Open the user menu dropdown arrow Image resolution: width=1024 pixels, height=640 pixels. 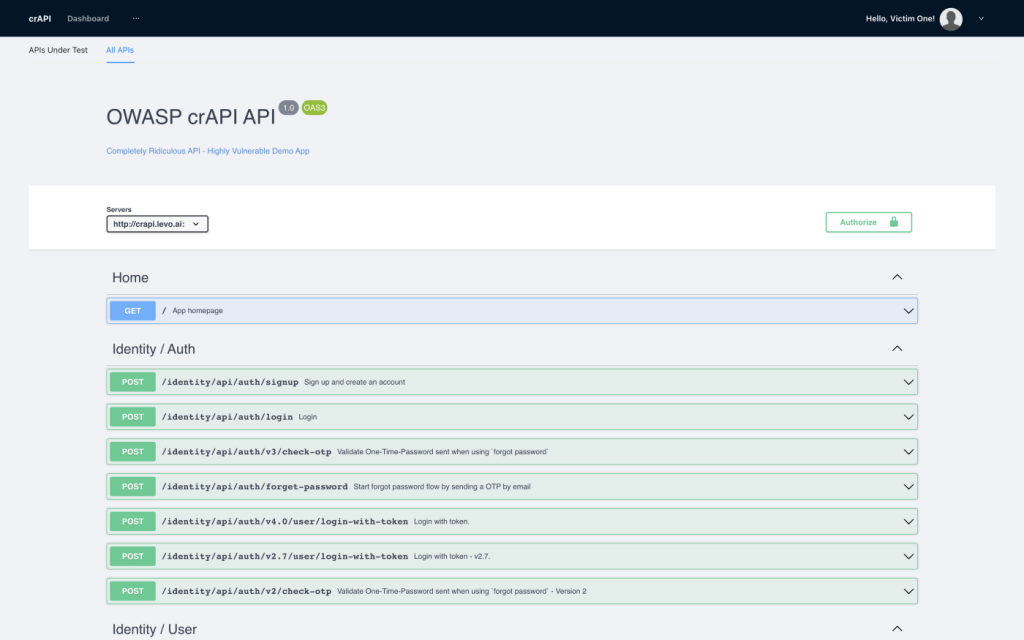(x=981, y=19)
